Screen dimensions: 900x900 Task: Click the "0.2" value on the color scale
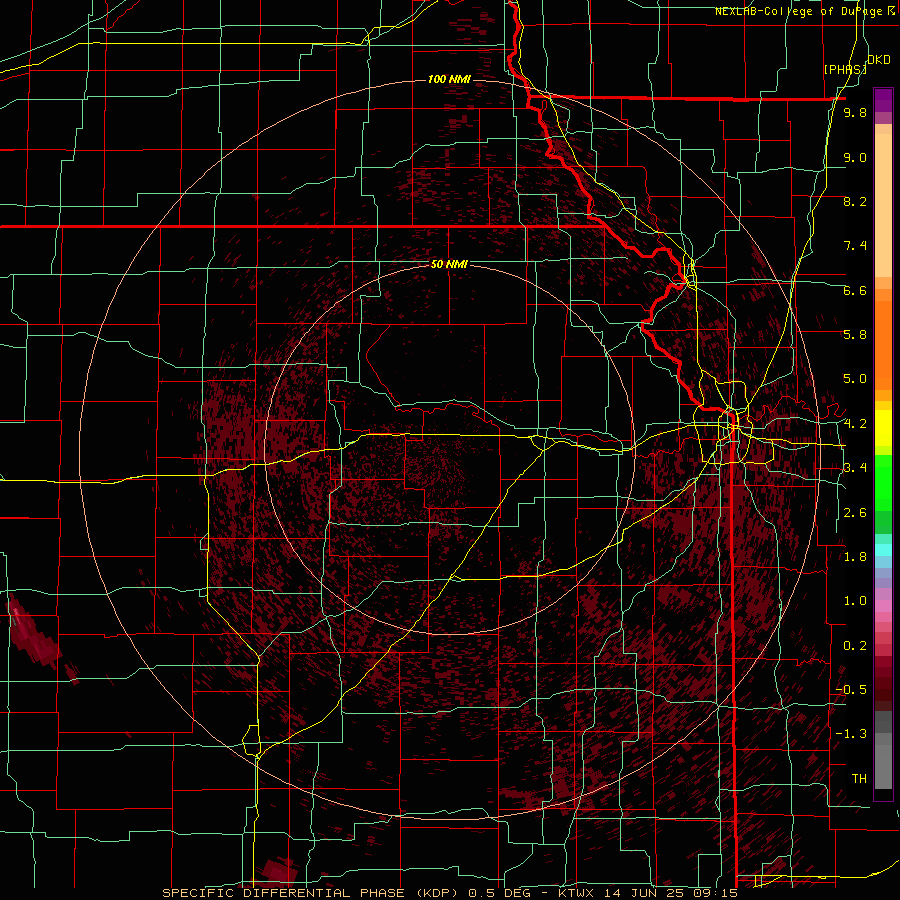[855, 646]
